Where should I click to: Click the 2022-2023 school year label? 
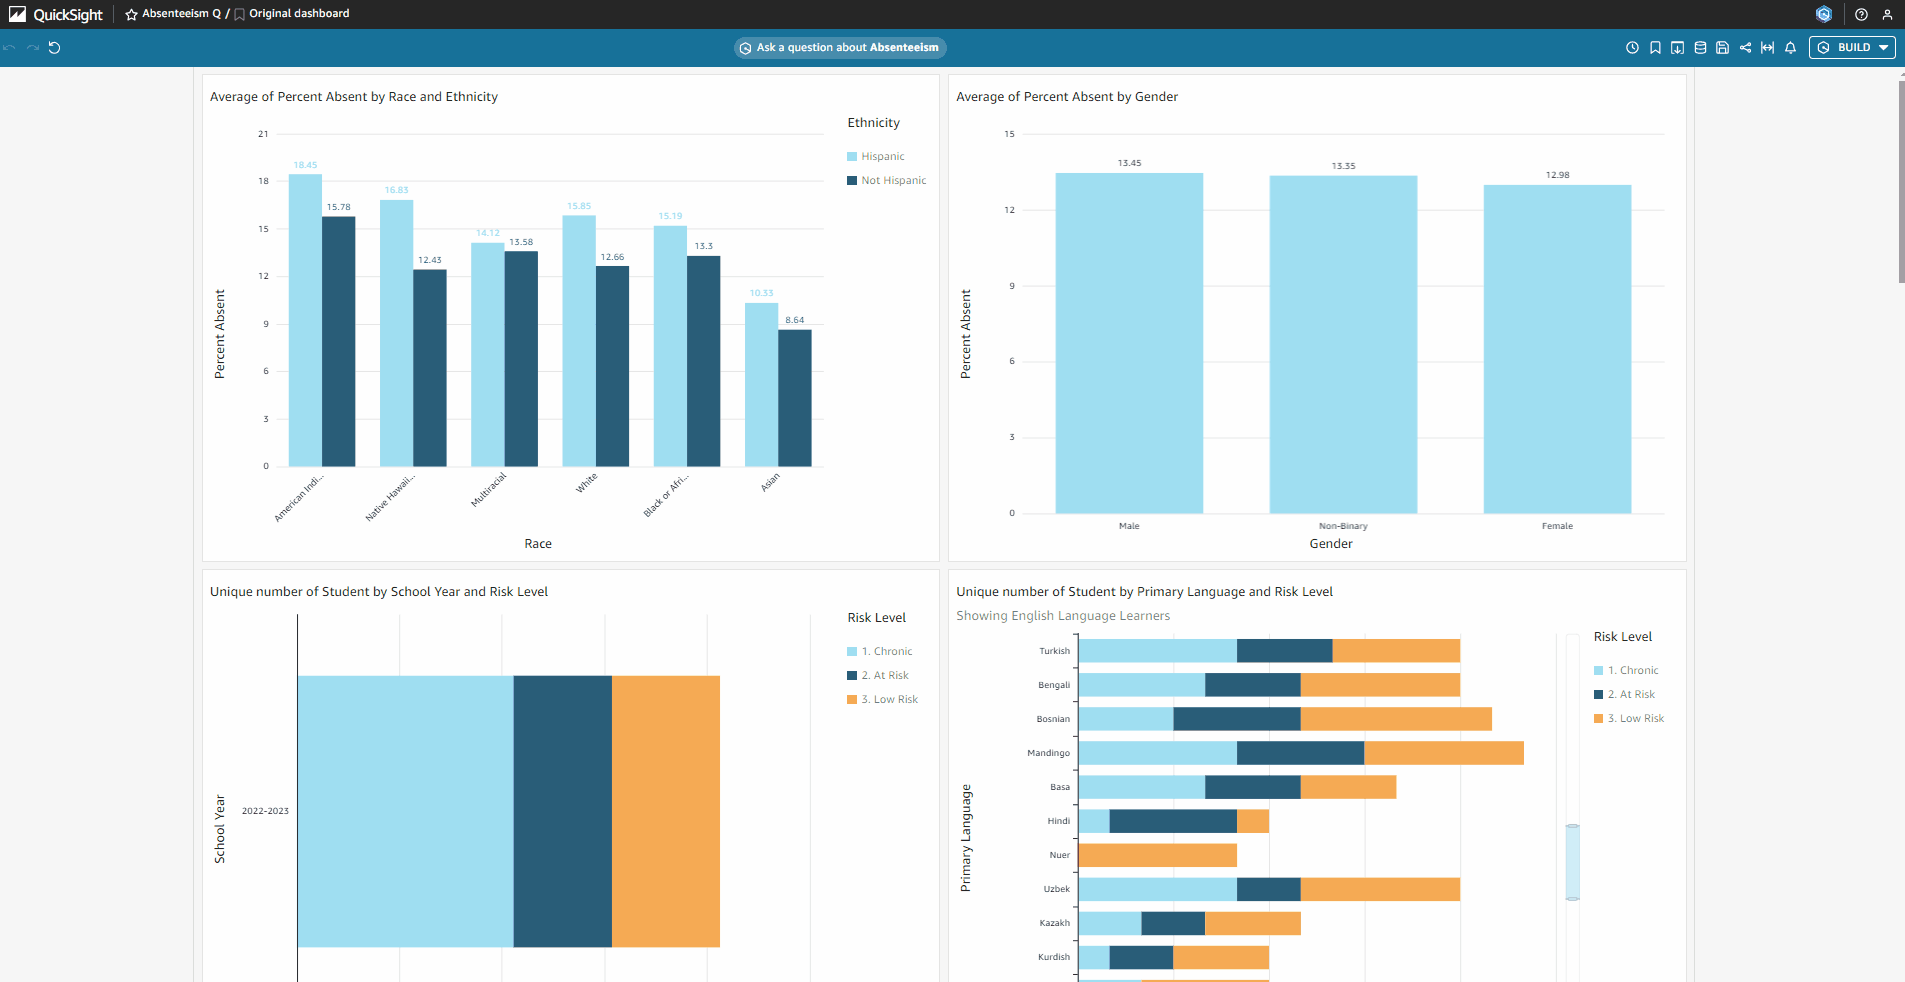click(265, 811)
